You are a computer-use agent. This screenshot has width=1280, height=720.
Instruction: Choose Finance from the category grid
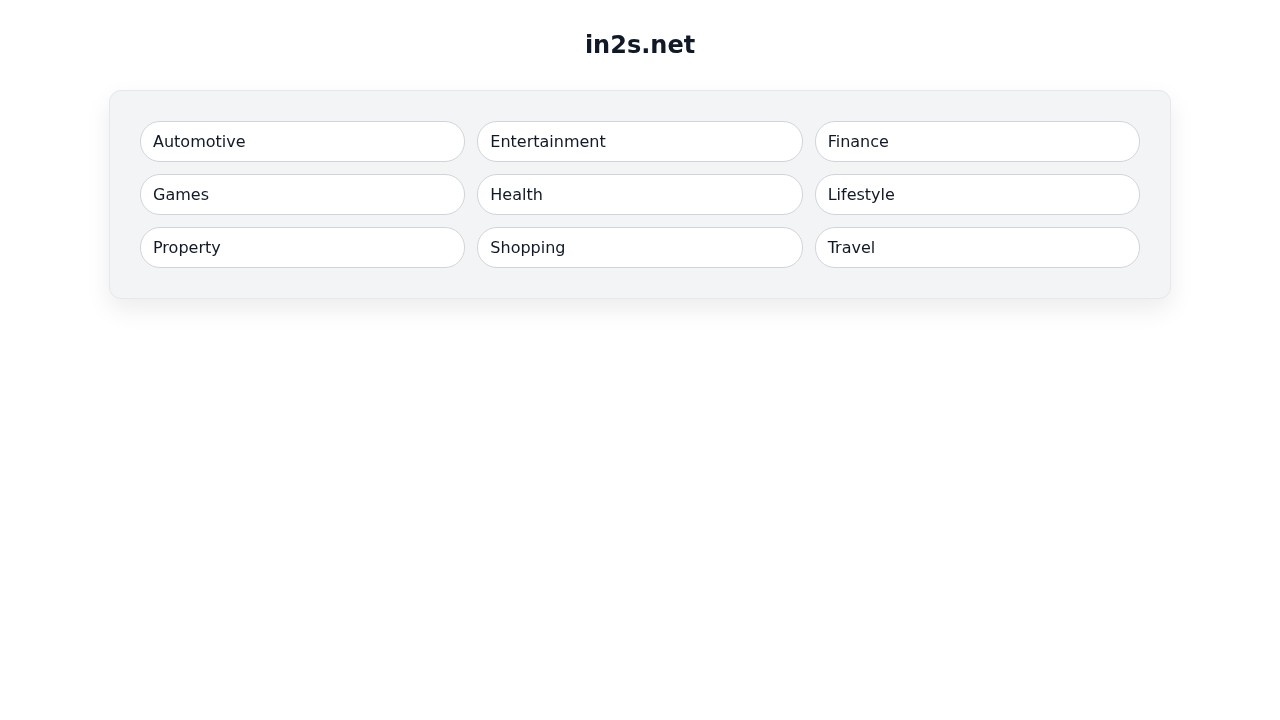[976, 141]
